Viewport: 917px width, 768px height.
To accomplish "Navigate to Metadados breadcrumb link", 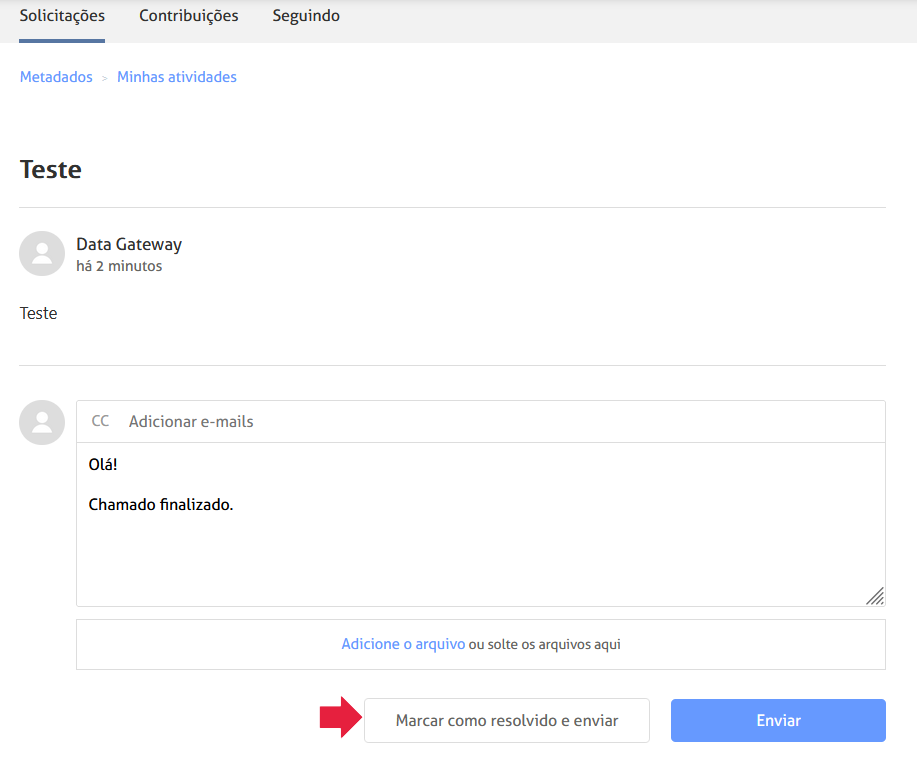I will point(56,77).
